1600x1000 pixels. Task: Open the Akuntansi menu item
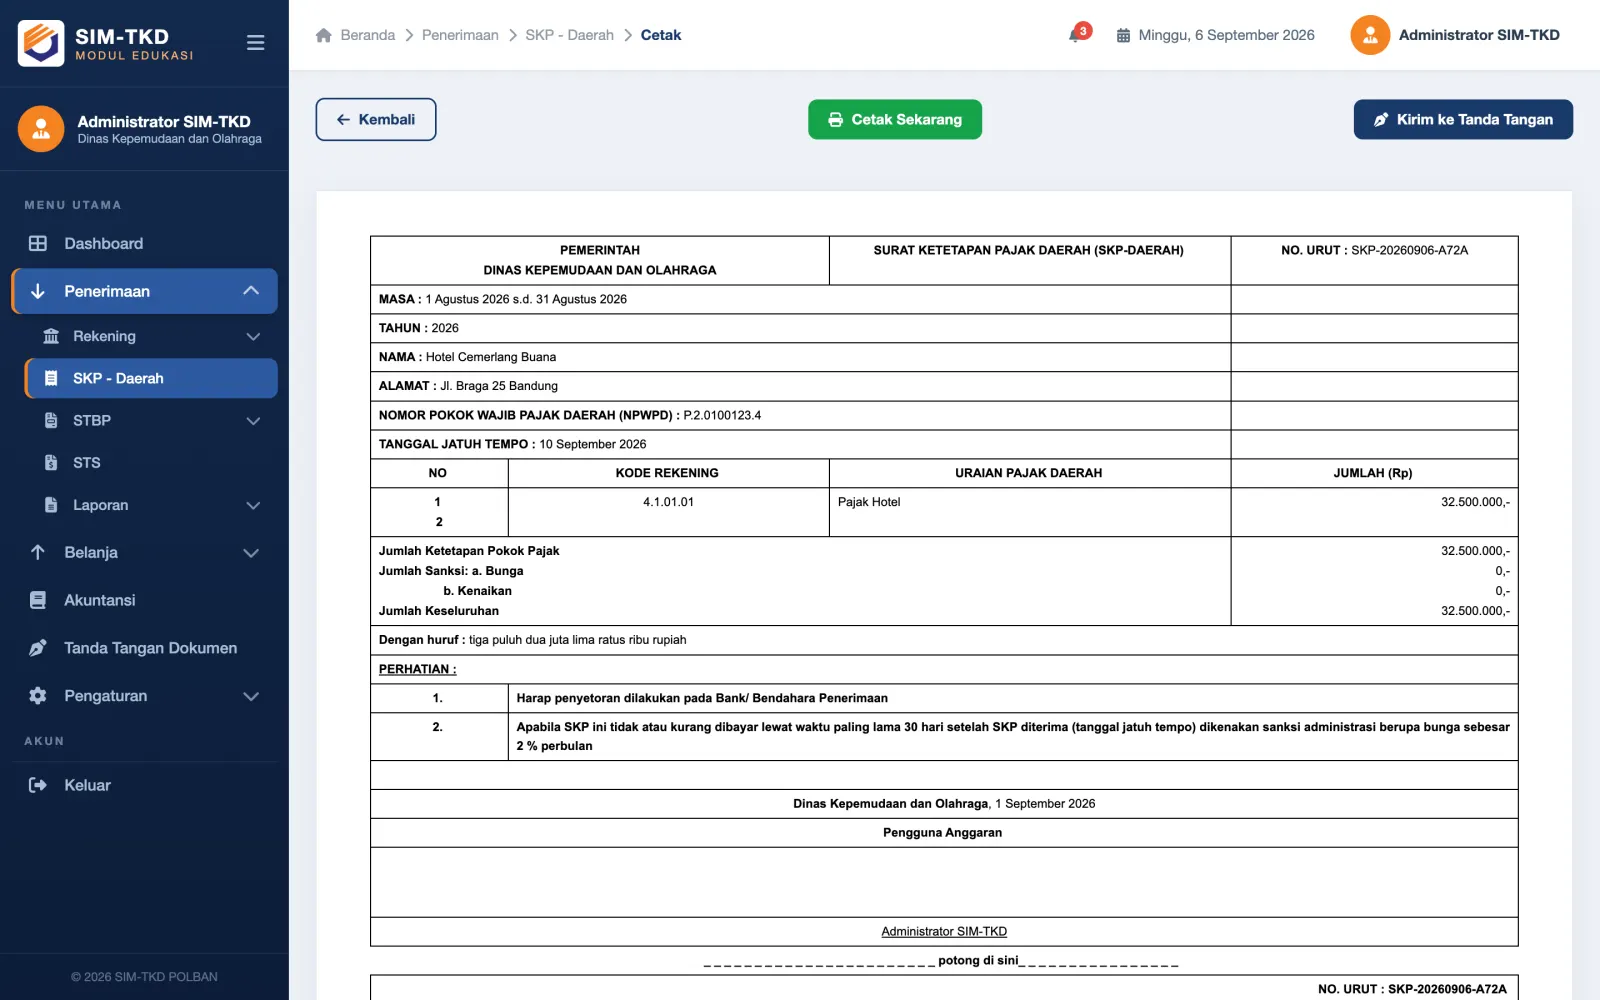144,600
